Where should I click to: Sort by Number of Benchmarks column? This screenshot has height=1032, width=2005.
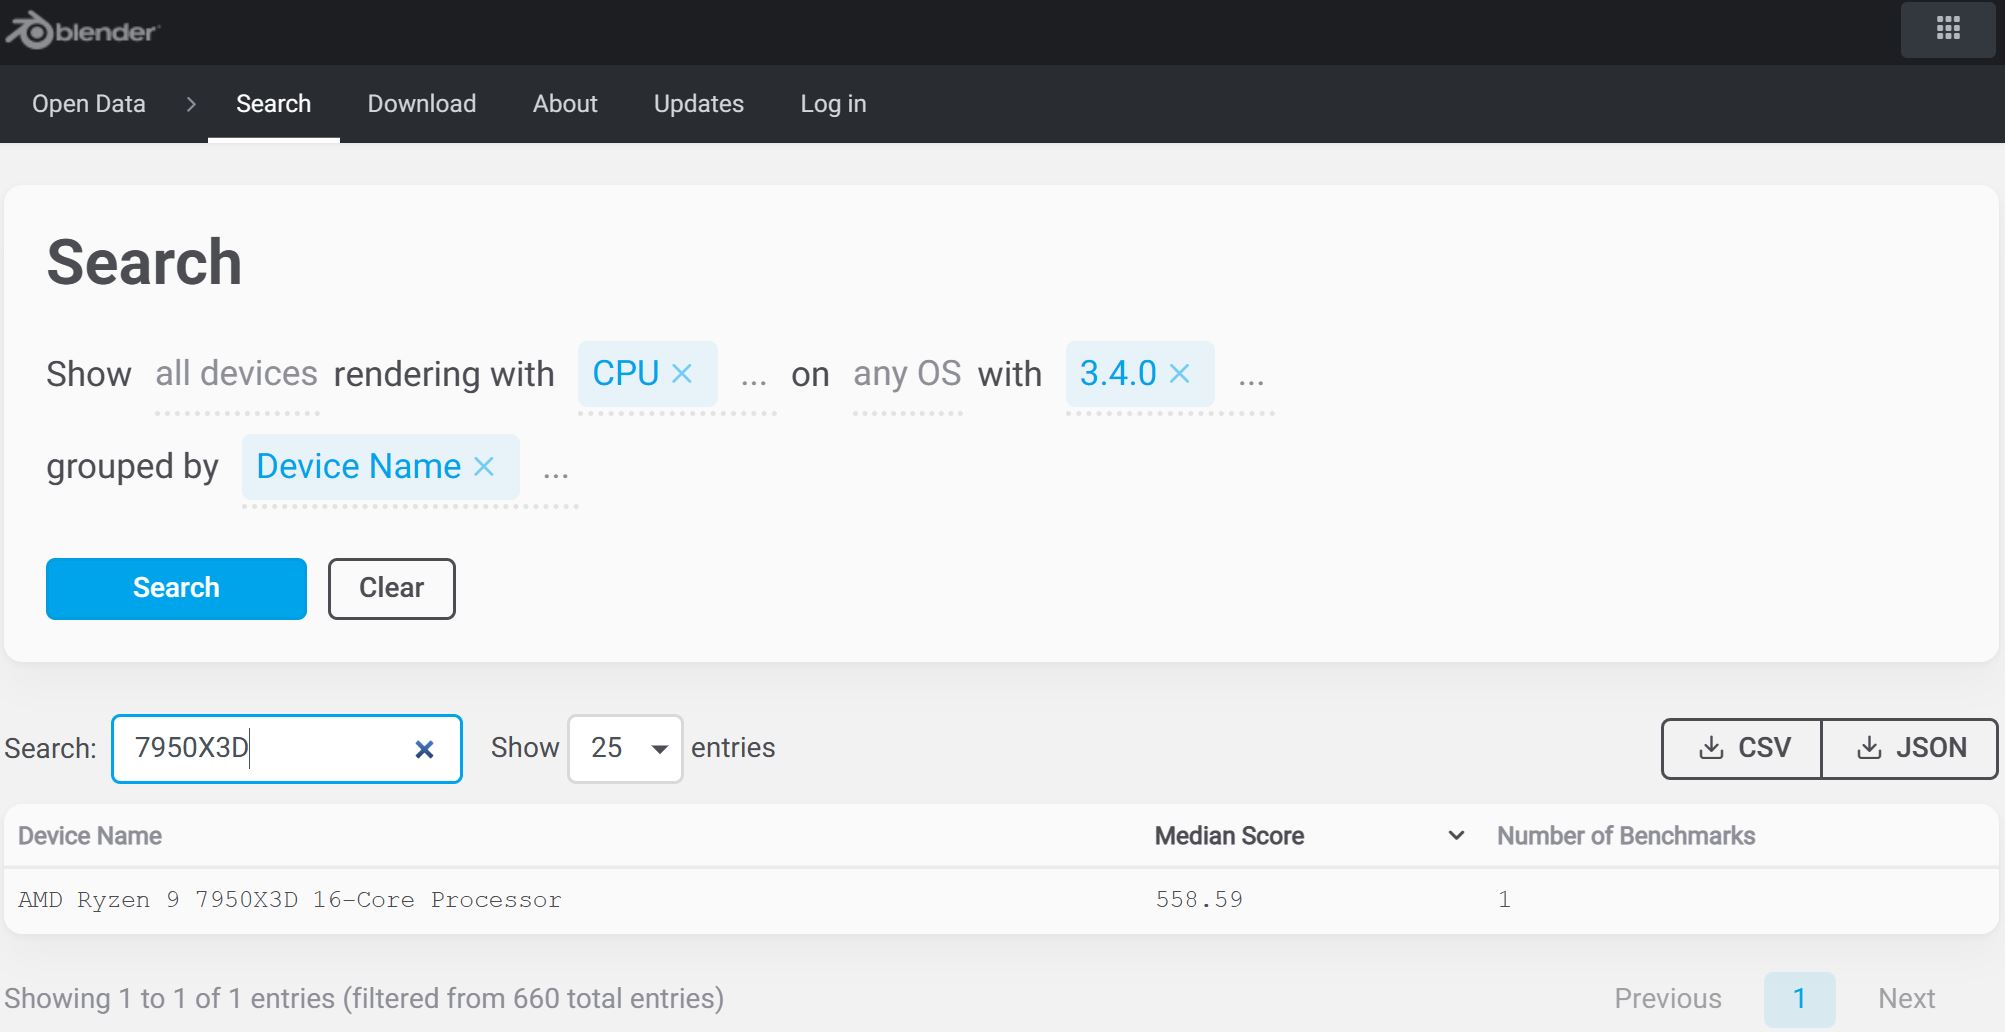(1626, 836)
